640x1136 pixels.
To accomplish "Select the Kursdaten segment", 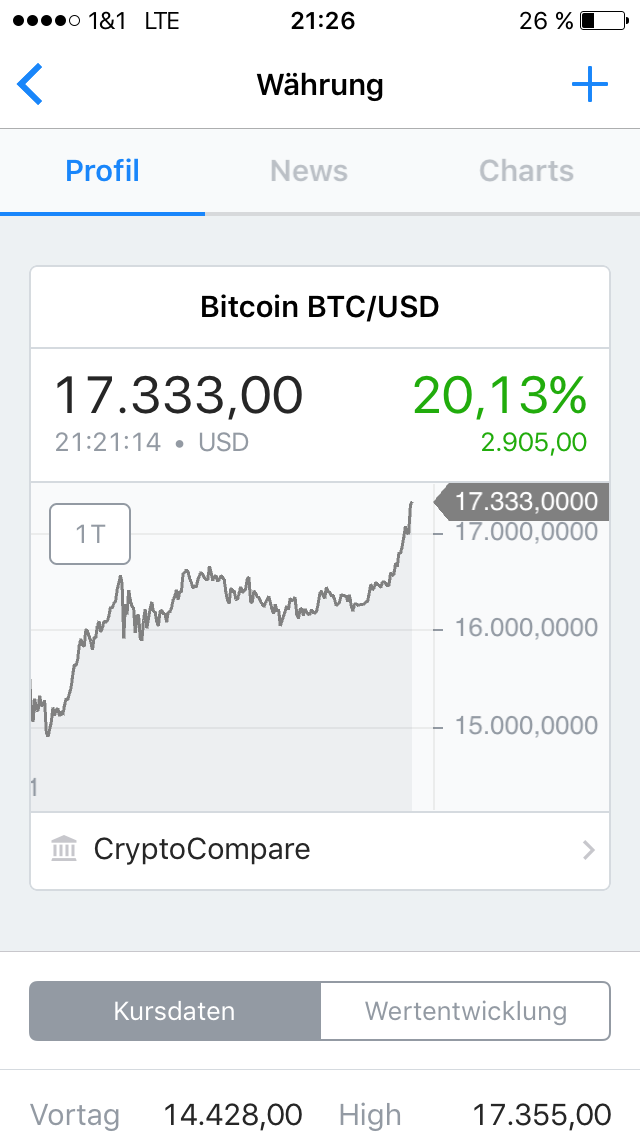I will coord(175,1011).
